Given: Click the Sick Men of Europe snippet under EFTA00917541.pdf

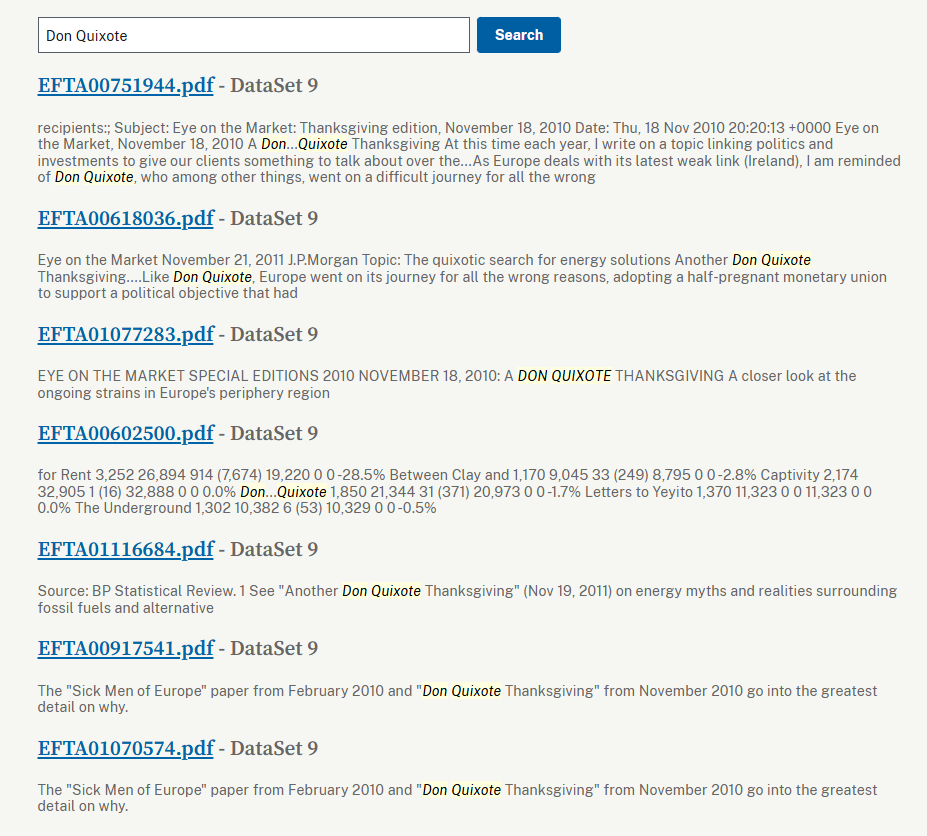Looking at the screenshot, I should coord(457,699).
